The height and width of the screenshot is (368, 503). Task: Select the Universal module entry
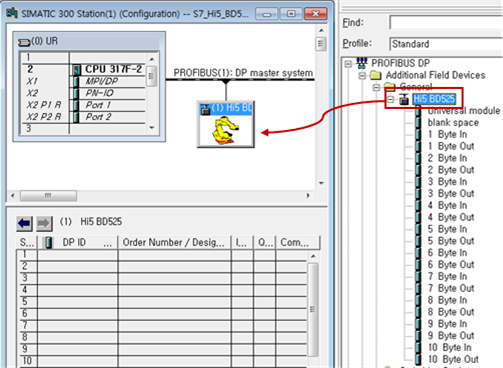tap(464, 111)
